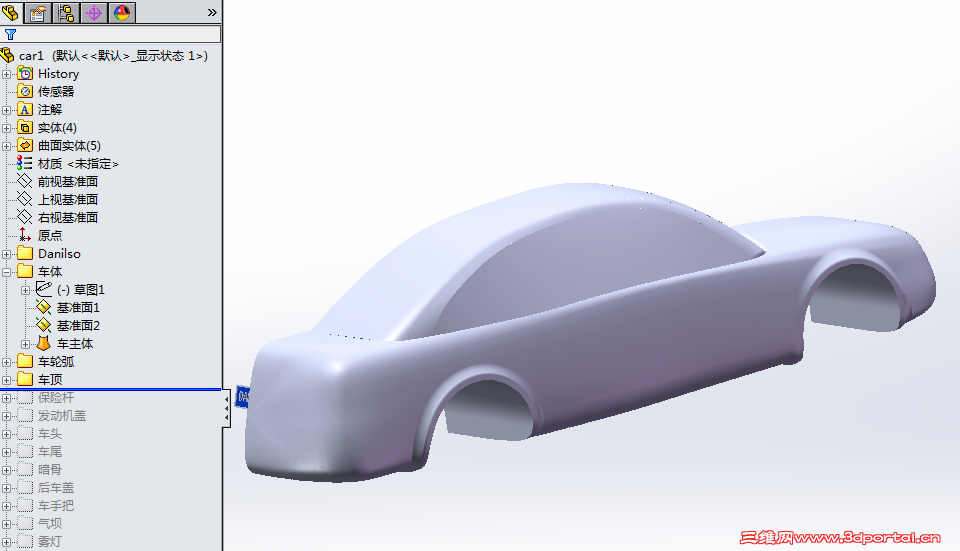This screenshot has width=960, height=551.
Task: Select the 车手把 tree item
Action: (x=56, y=506)
